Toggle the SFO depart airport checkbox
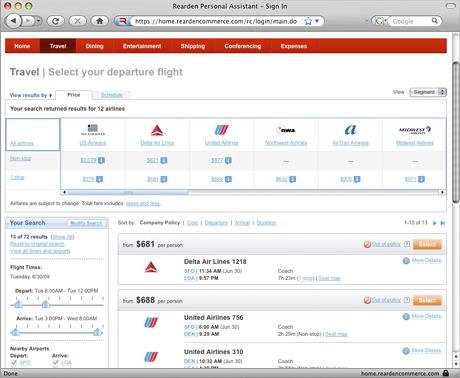Image resolution: width=460 pixels, height=378 pixels. click(14, 363)
